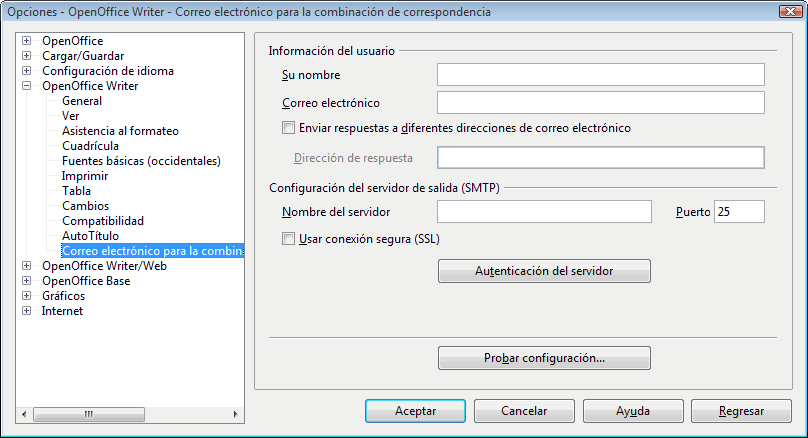Viewport: 808px width, 438px height.
Task: Close the Opciones dialog window
Action: 790,11
